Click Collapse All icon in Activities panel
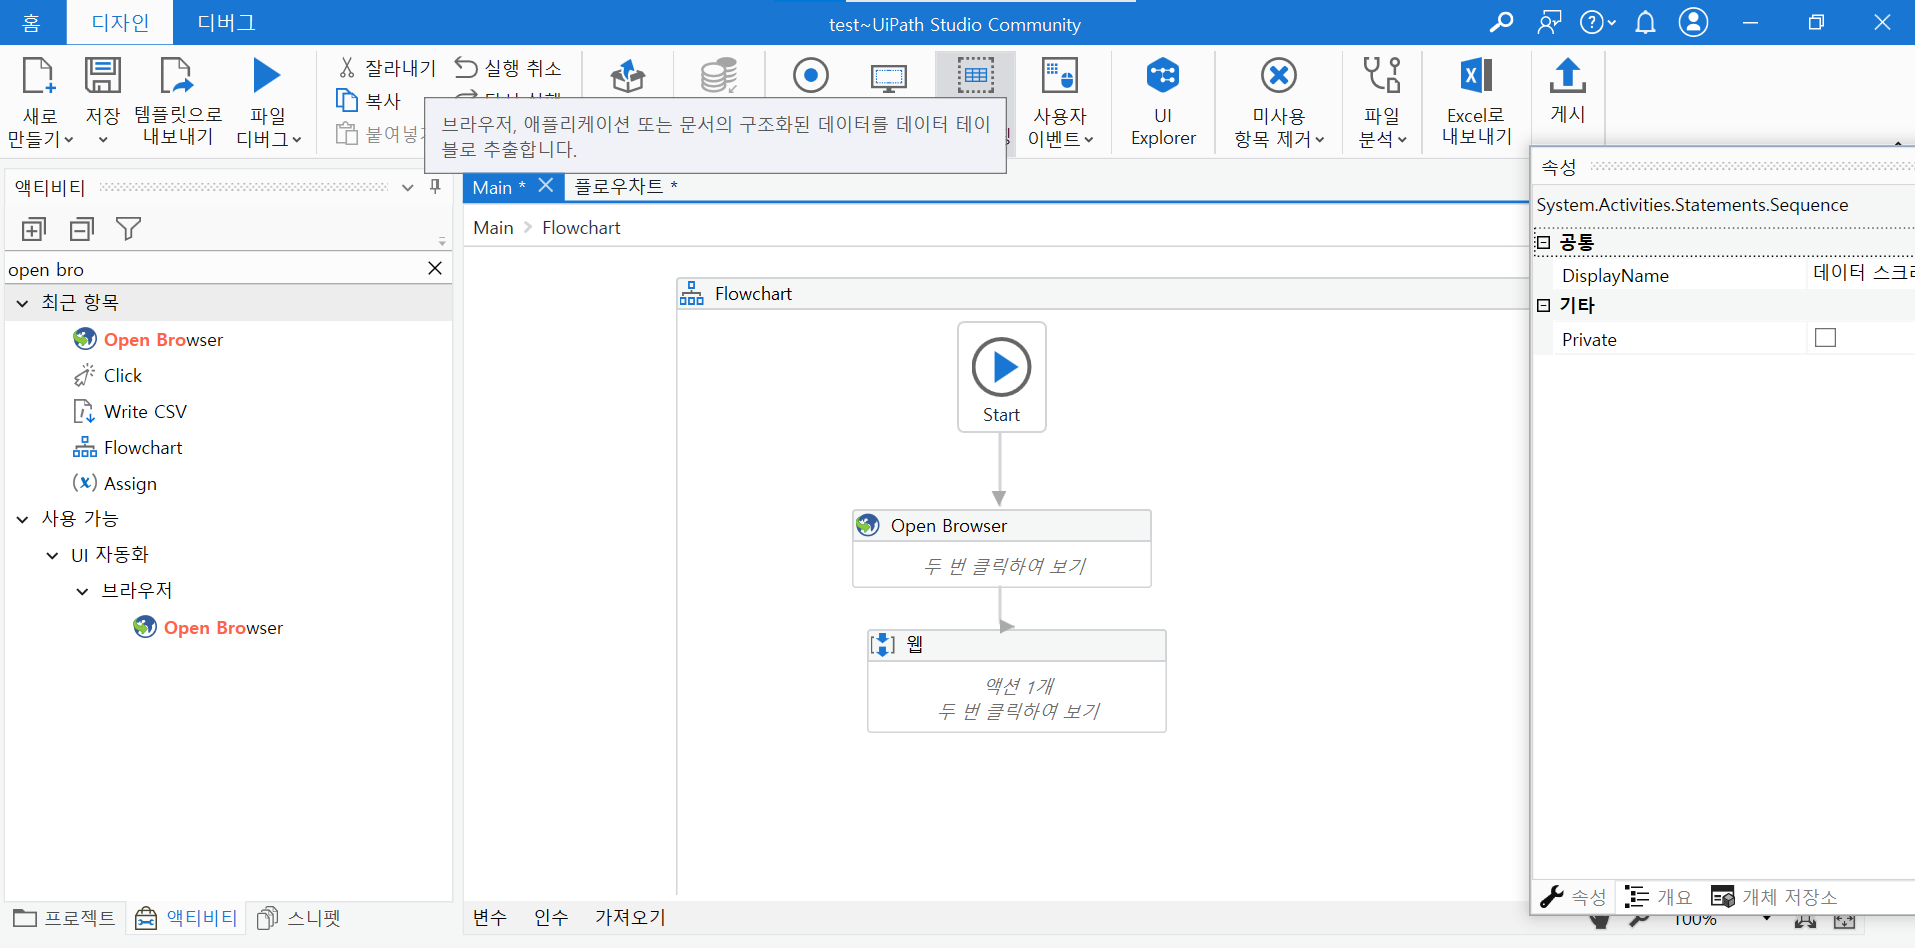Image resolution: width=1915 pixels, height=948 pixels. point(82,230)
